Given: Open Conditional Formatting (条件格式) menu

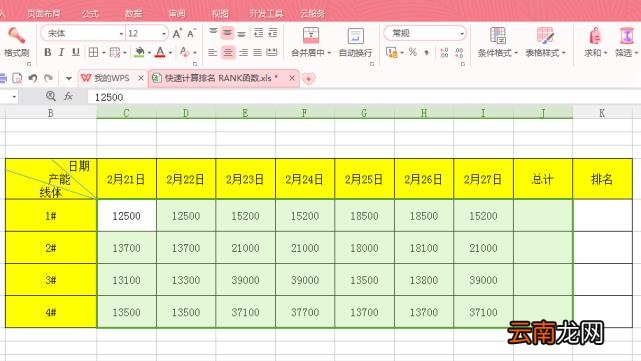Looking at the screenshot, I should pyautogui.click(x=498, y=42).
